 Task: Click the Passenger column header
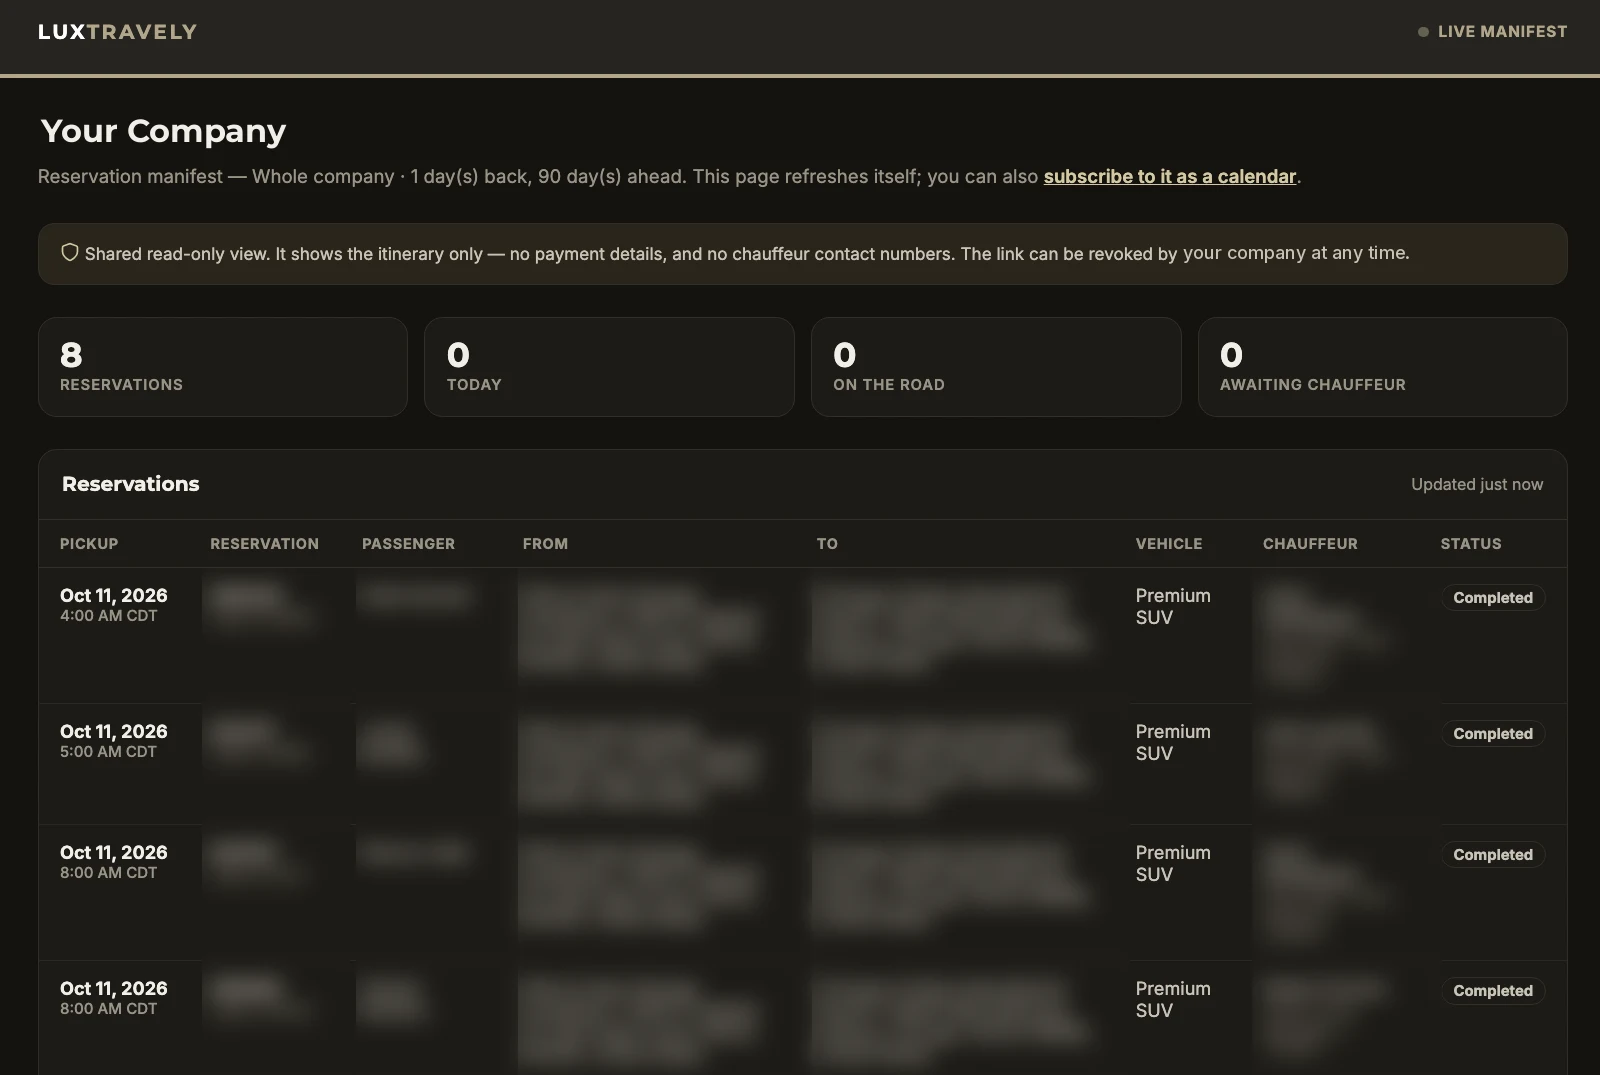pyautogui.click(x=408, y=544)
